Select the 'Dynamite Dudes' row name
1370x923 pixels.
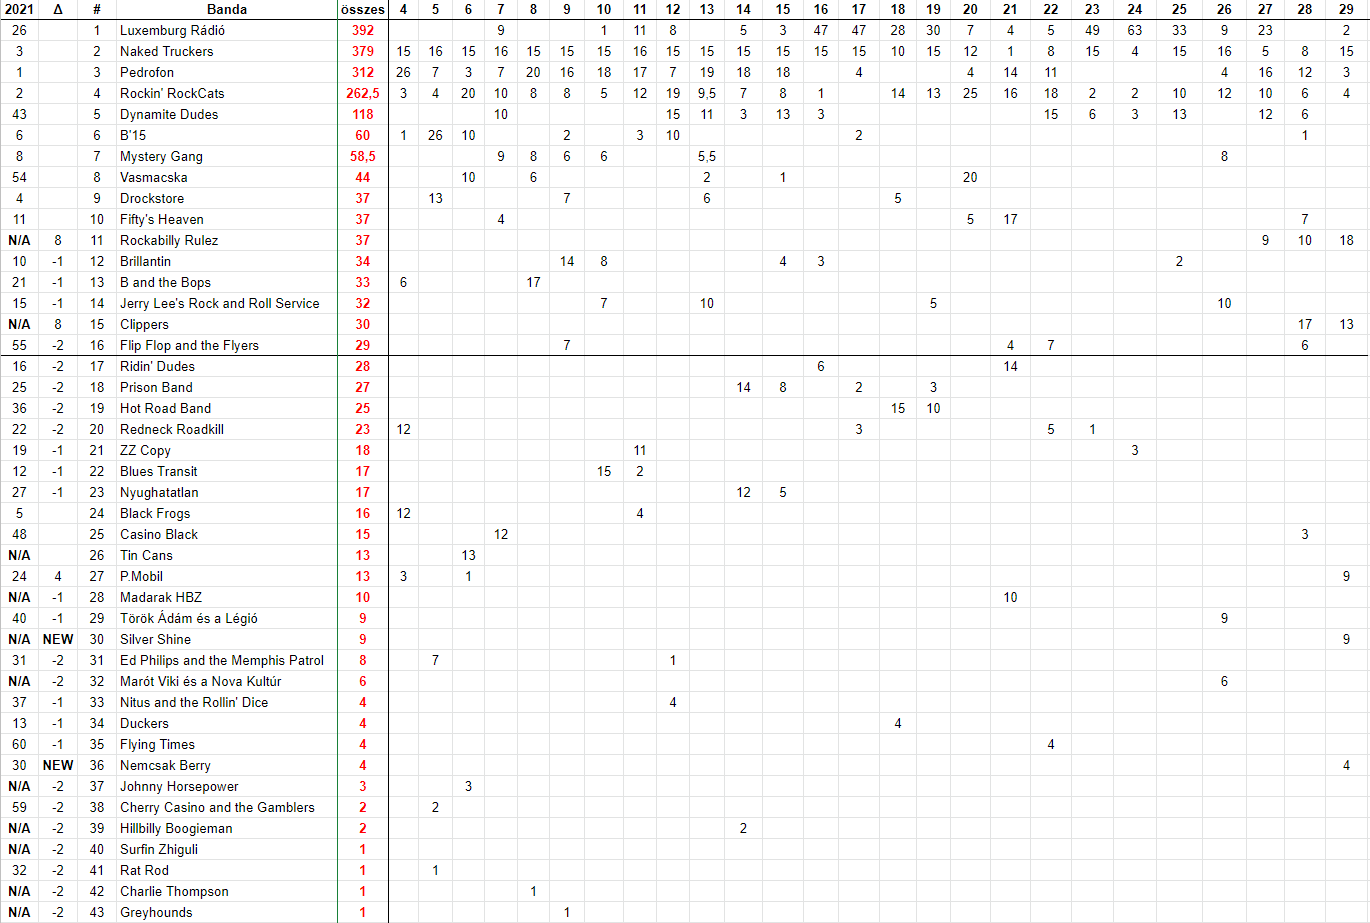point(169,114)
